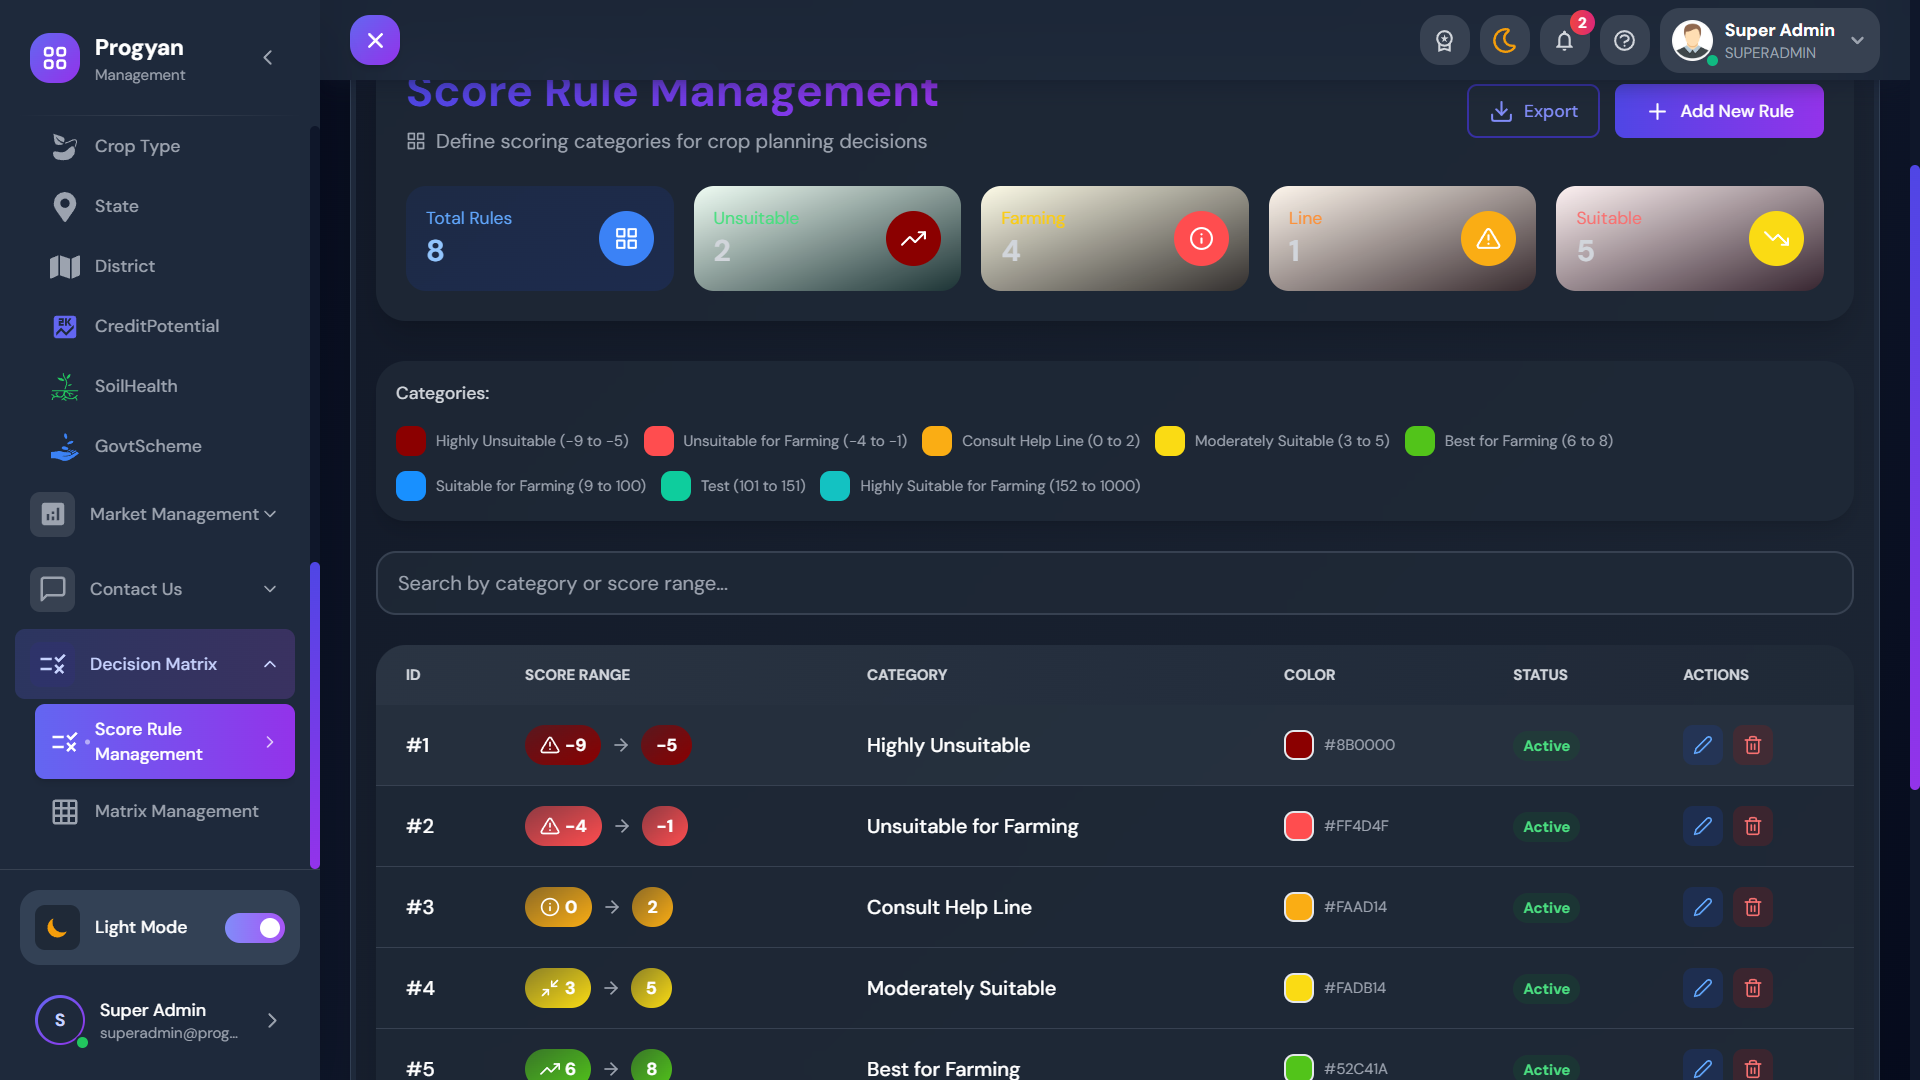Open GovtScheme in sidebar

148,446
